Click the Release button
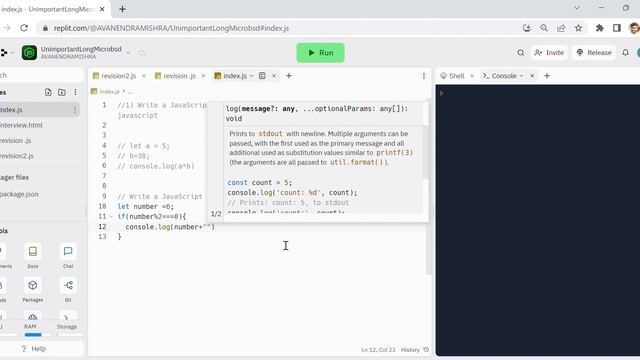The width and height of the screenshot is (640, 360). coord(594,53)
